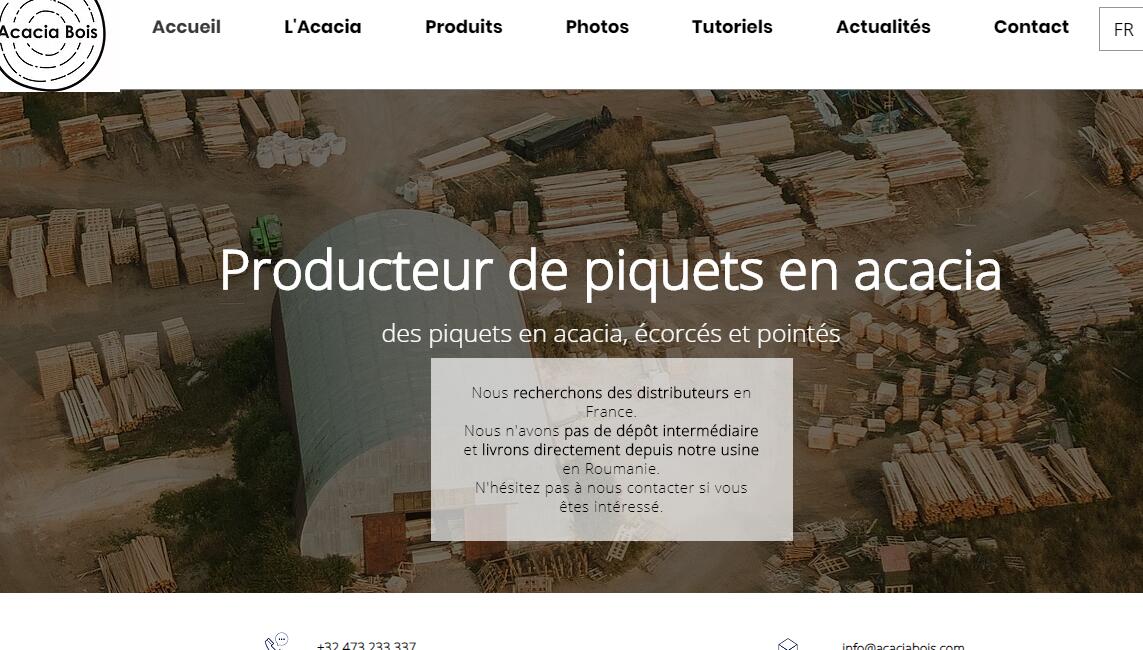Click the envelope email icon
The image size is (1143, 650).
coord(788,644)
